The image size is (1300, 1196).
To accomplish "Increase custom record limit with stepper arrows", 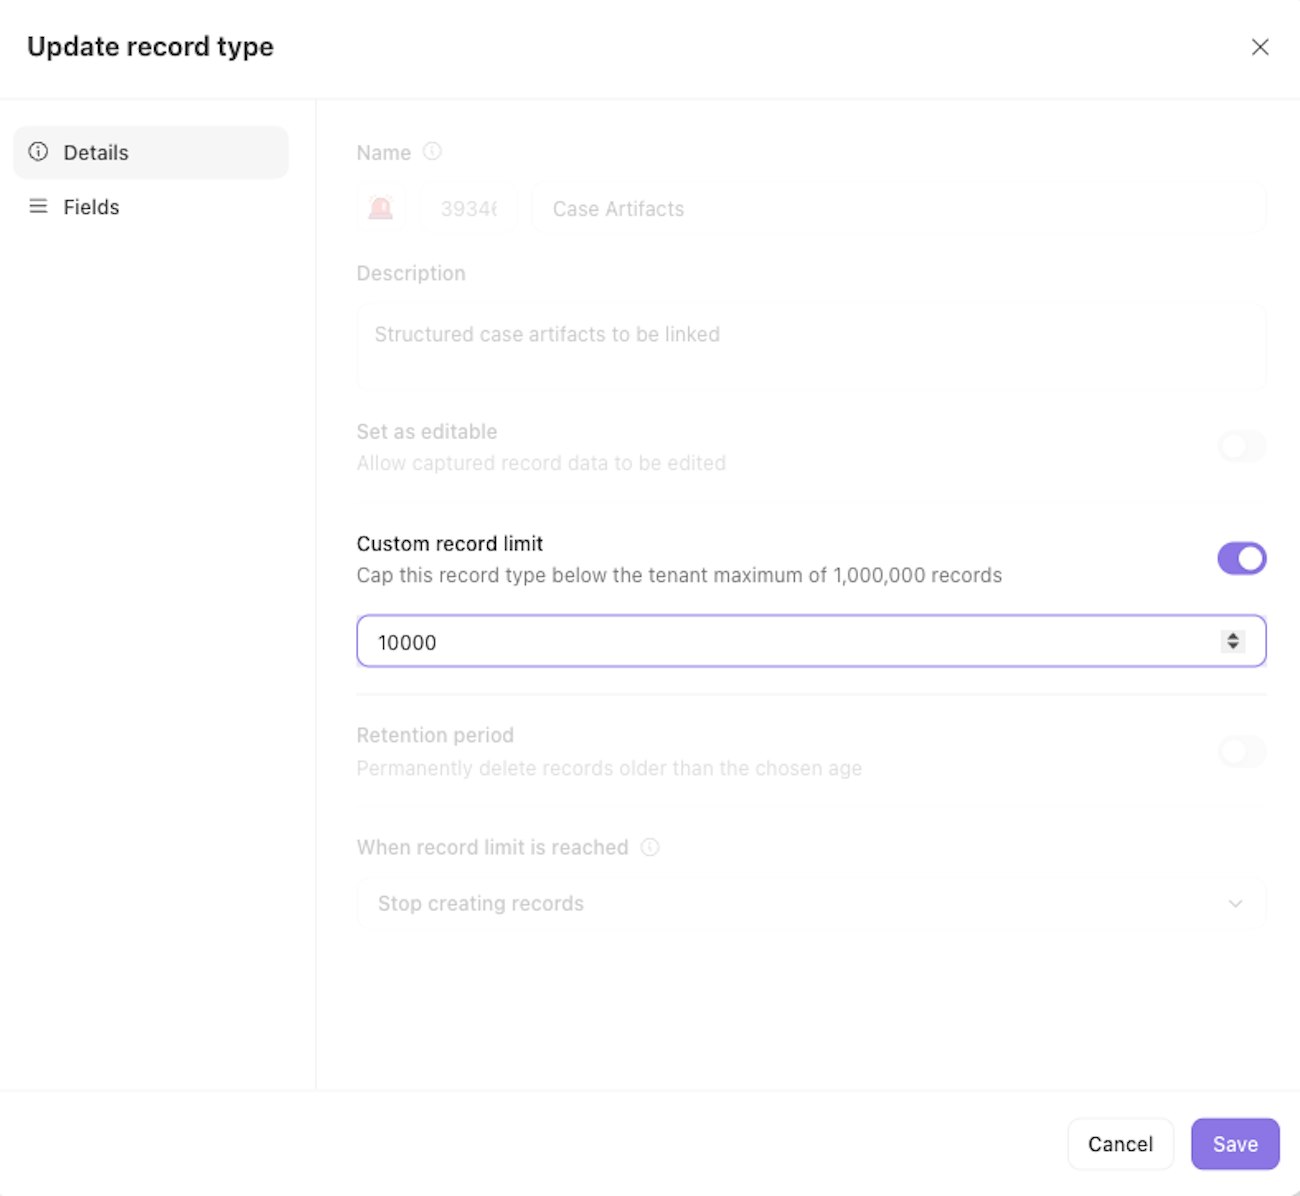I will (x=1233, y=635).
